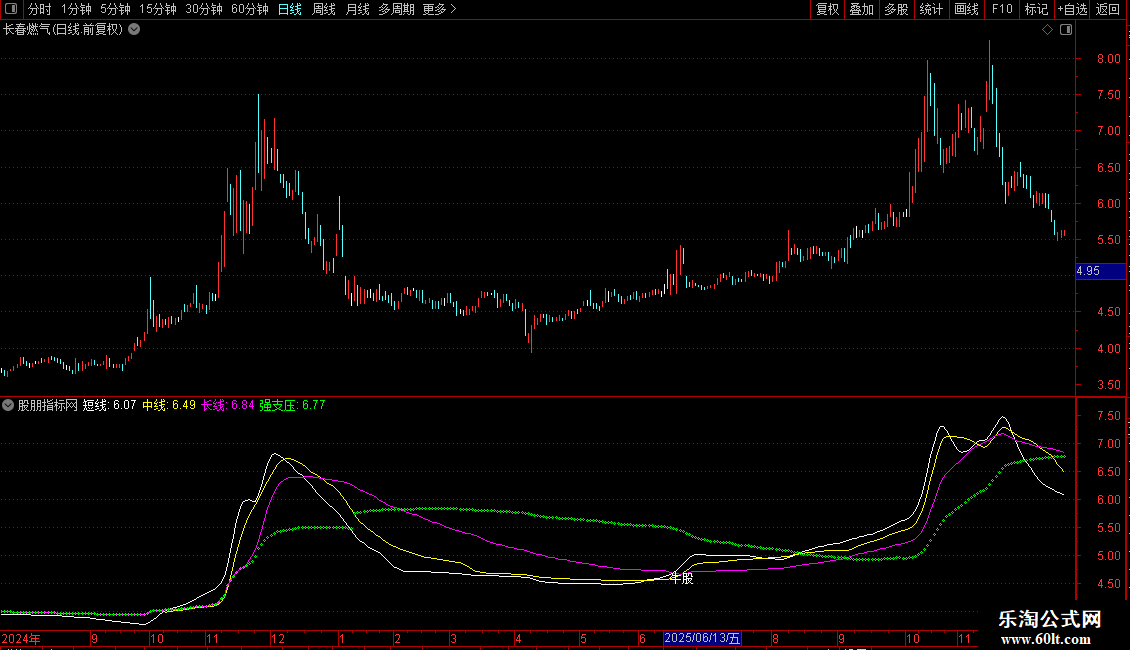Select the 30分钟 period

point(204,9)
